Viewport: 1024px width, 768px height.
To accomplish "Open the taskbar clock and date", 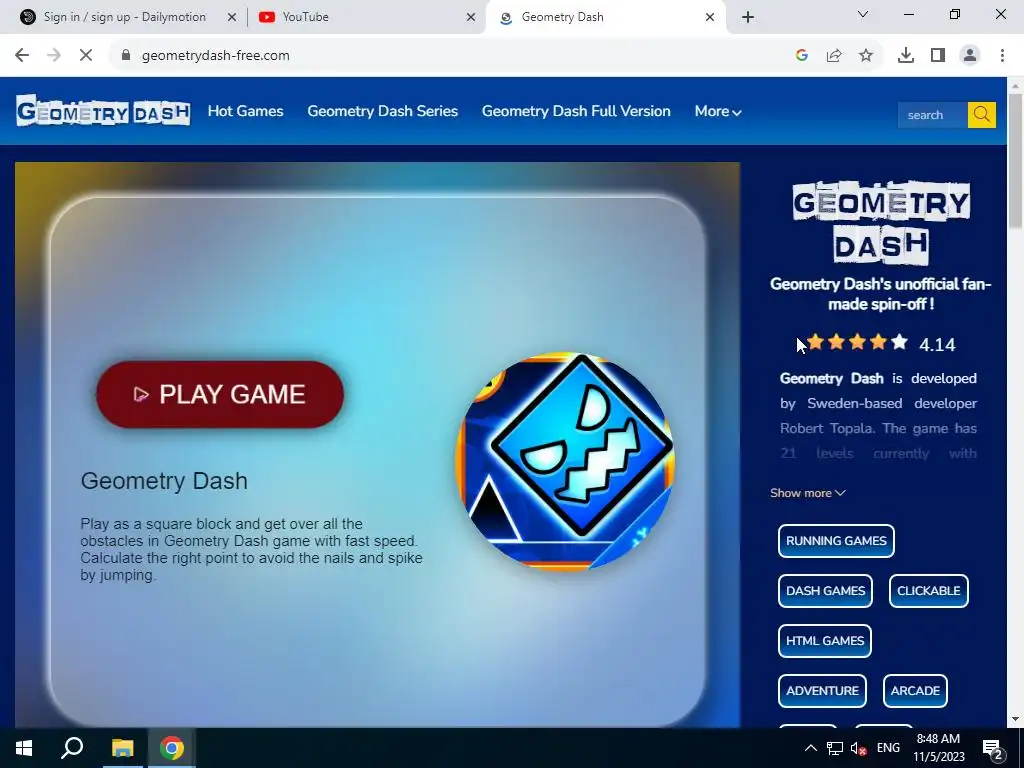I will 938,748.
